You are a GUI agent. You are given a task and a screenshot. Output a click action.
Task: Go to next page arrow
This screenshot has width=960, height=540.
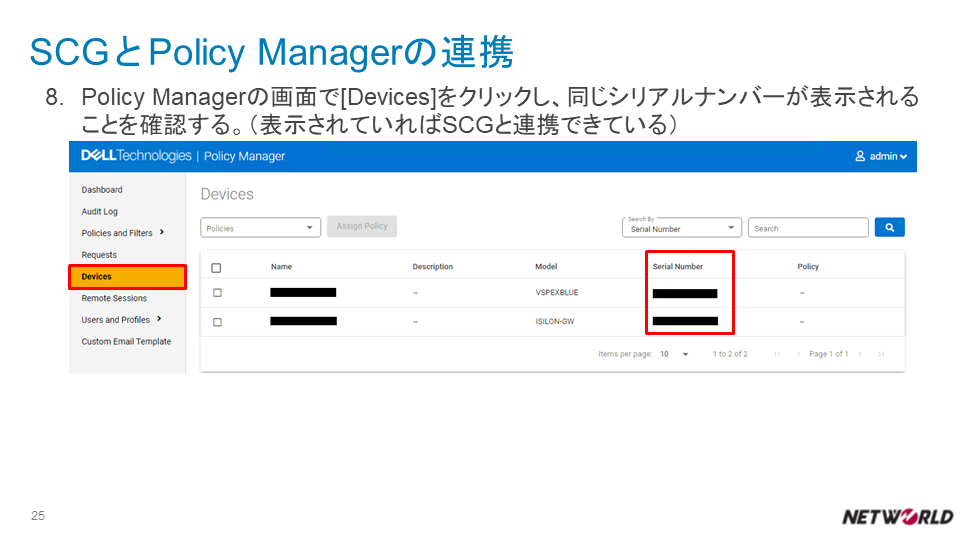point(860,354)
